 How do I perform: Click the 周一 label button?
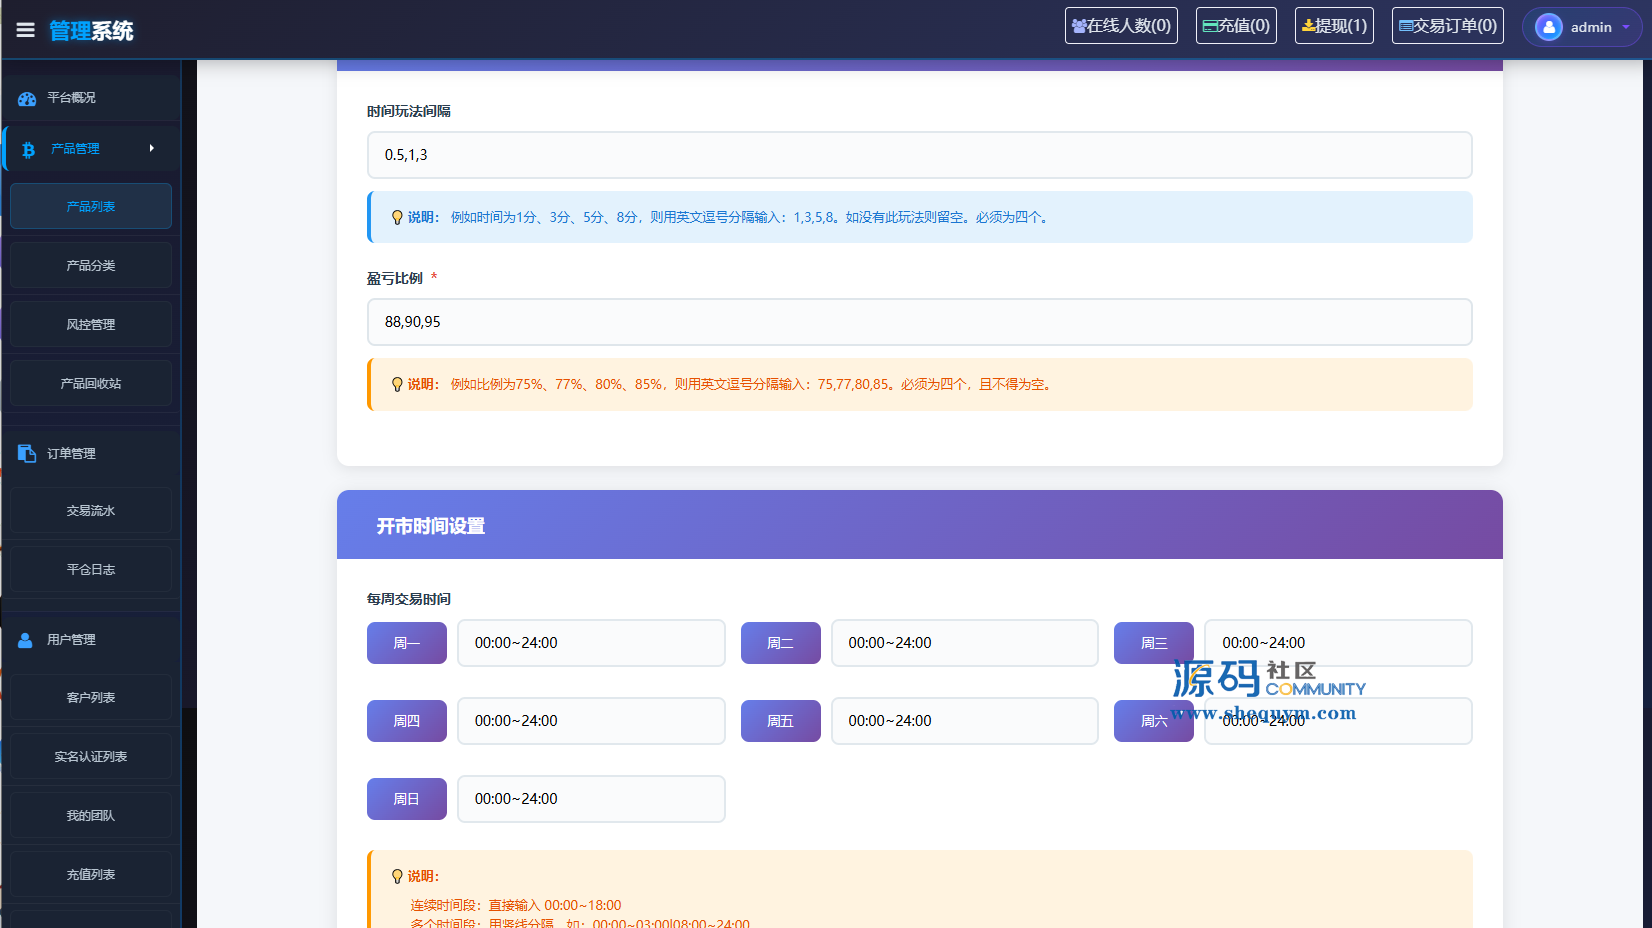click(x=407, y=643)
